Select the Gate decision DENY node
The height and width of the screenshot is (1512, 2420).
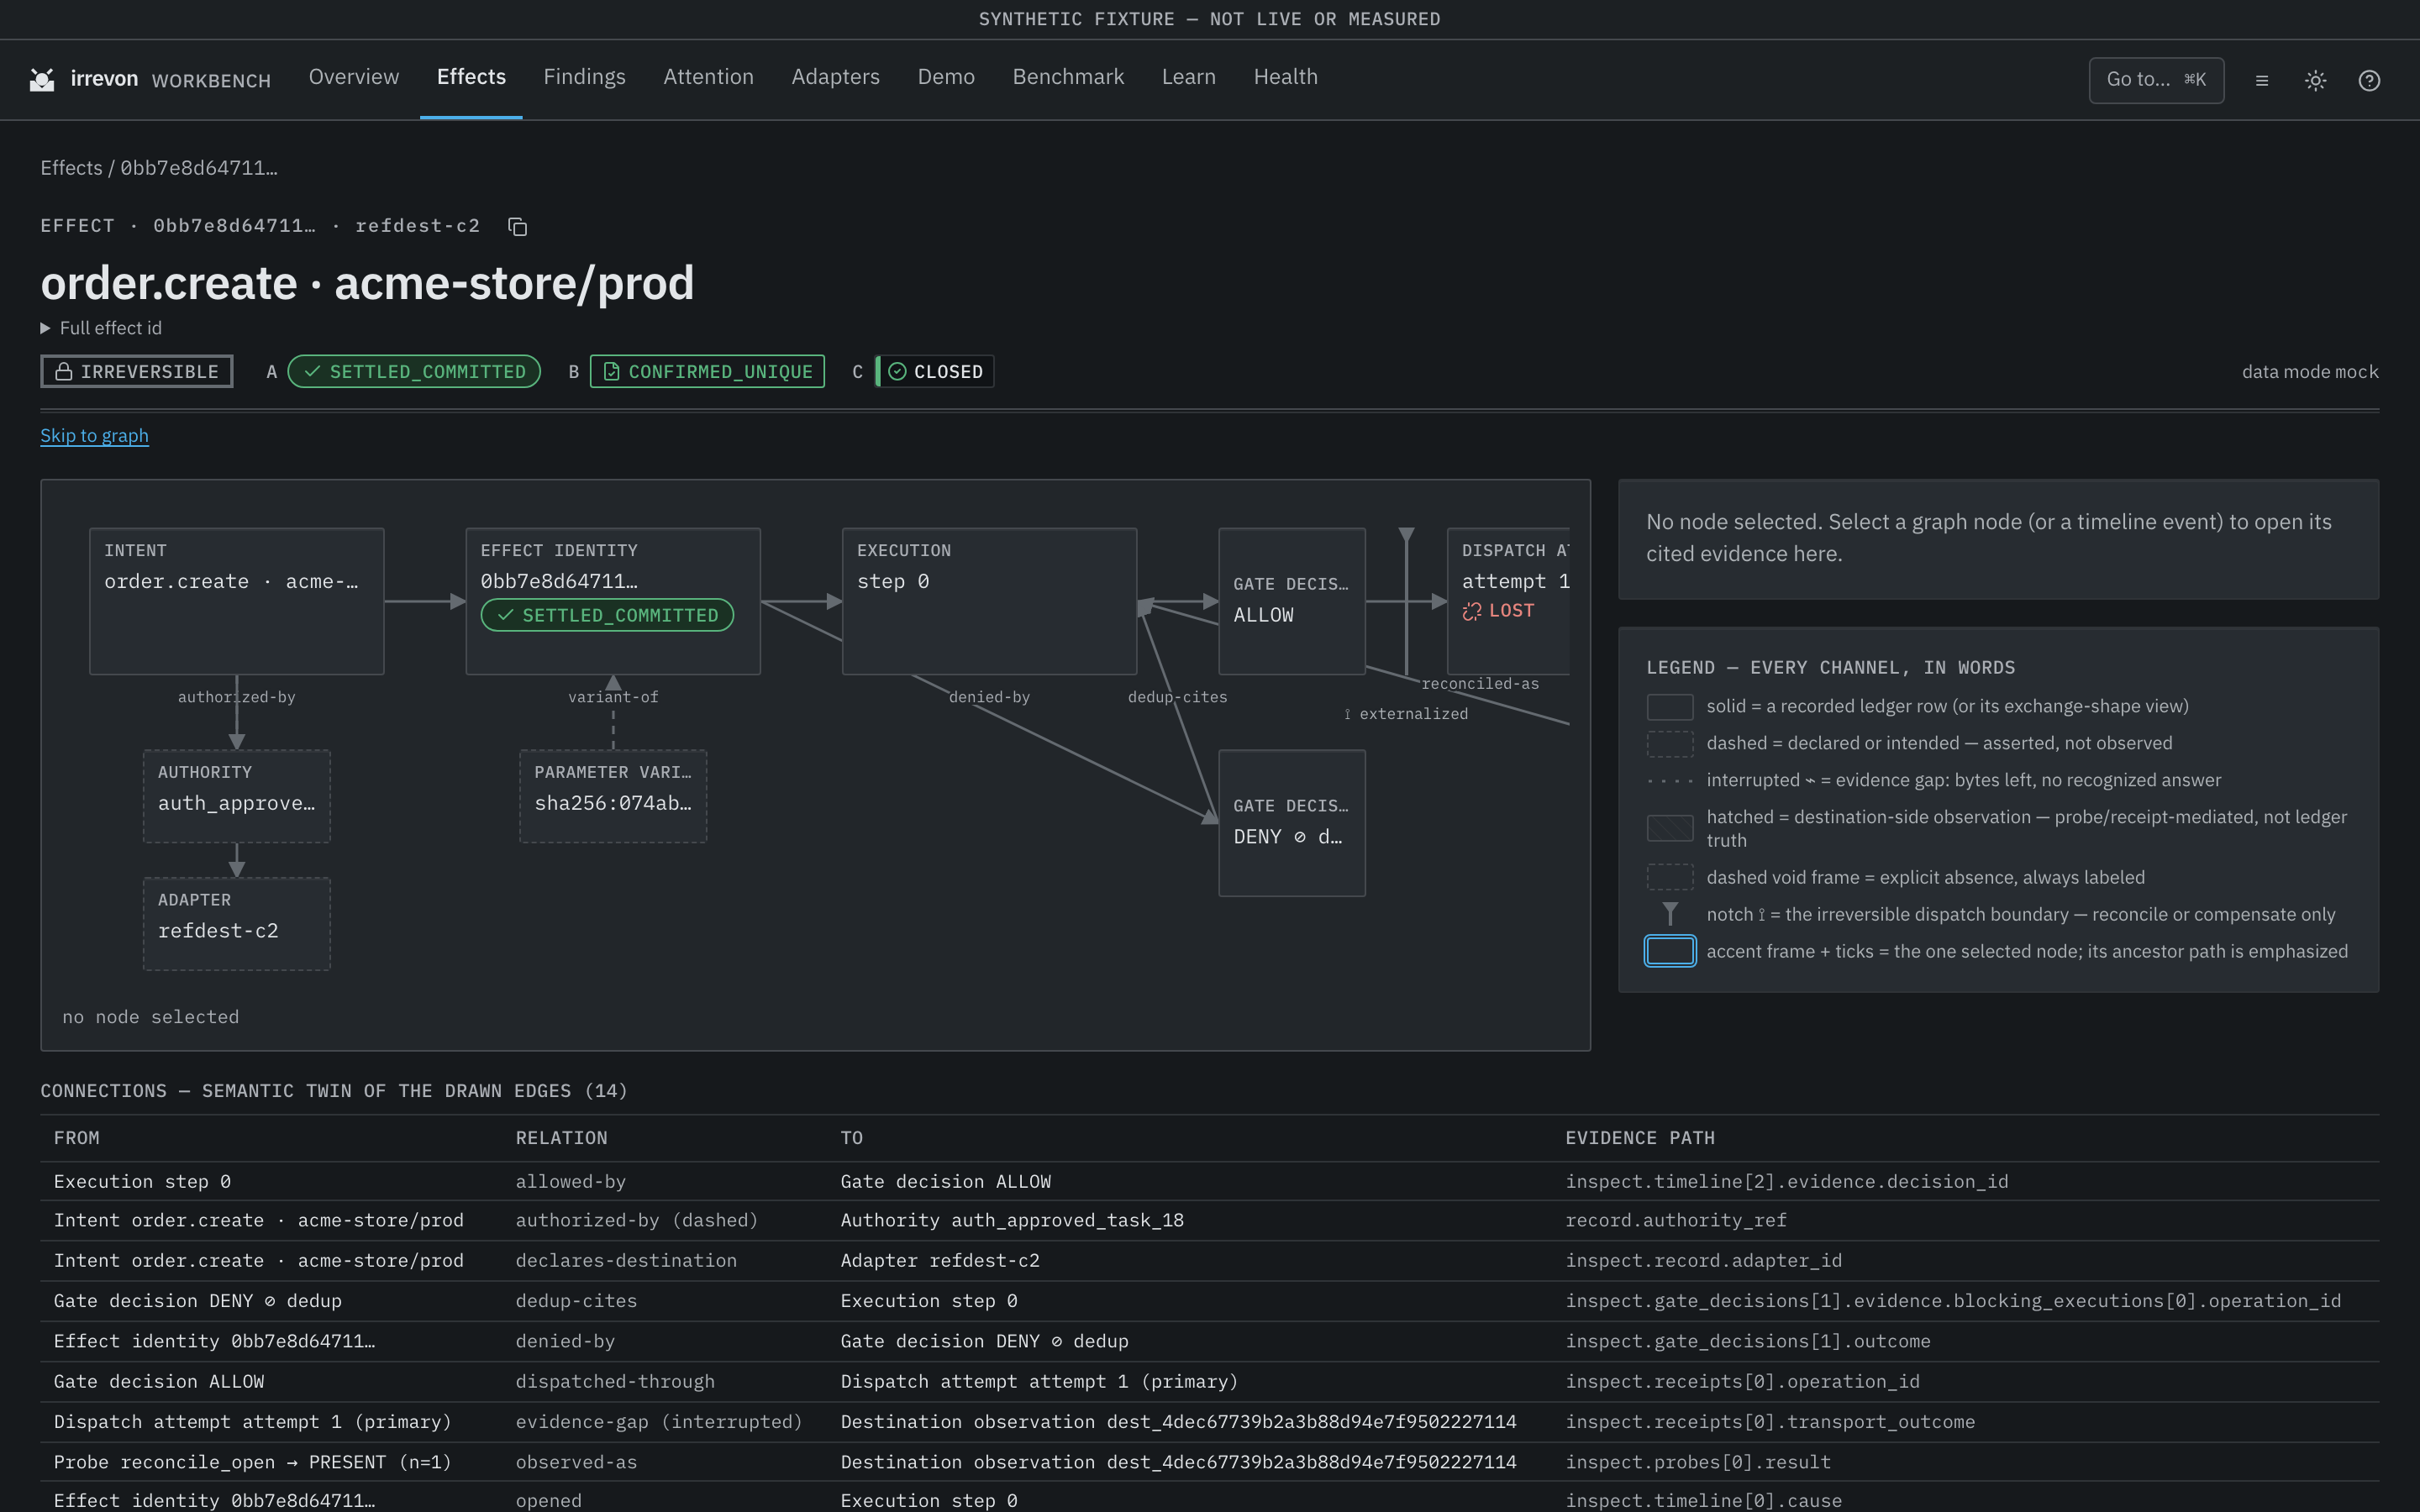coord(1292,823)
